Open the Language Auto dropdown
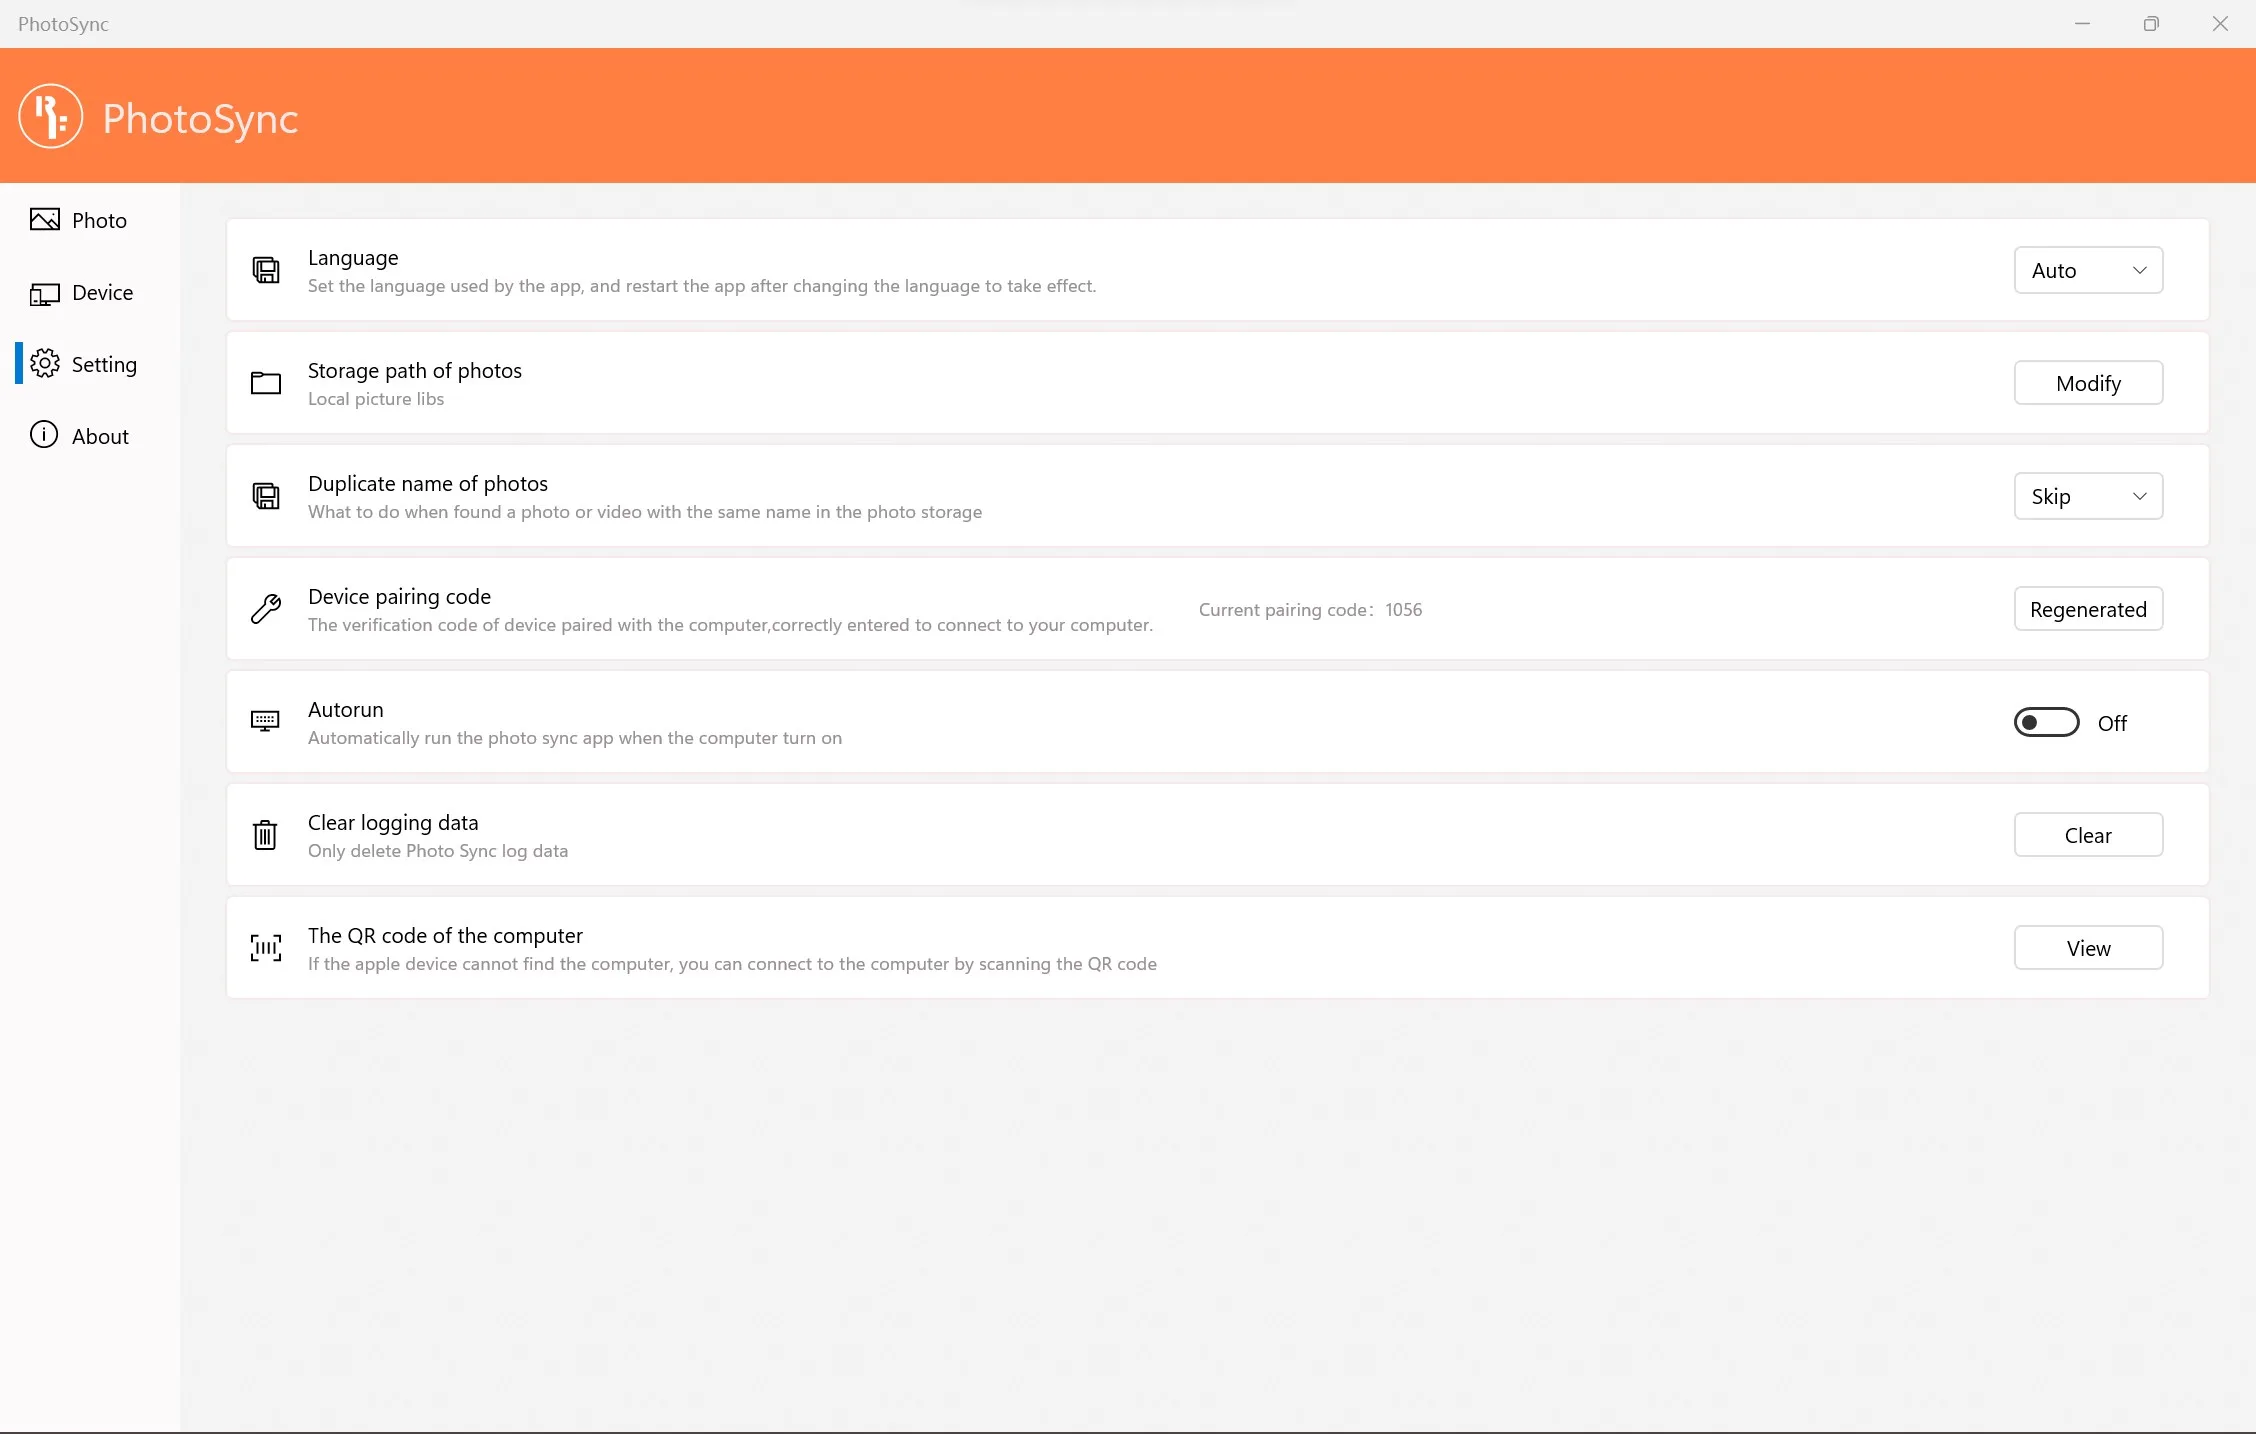Screen dimensions: 2256x1434 (x=2088, y=270)
